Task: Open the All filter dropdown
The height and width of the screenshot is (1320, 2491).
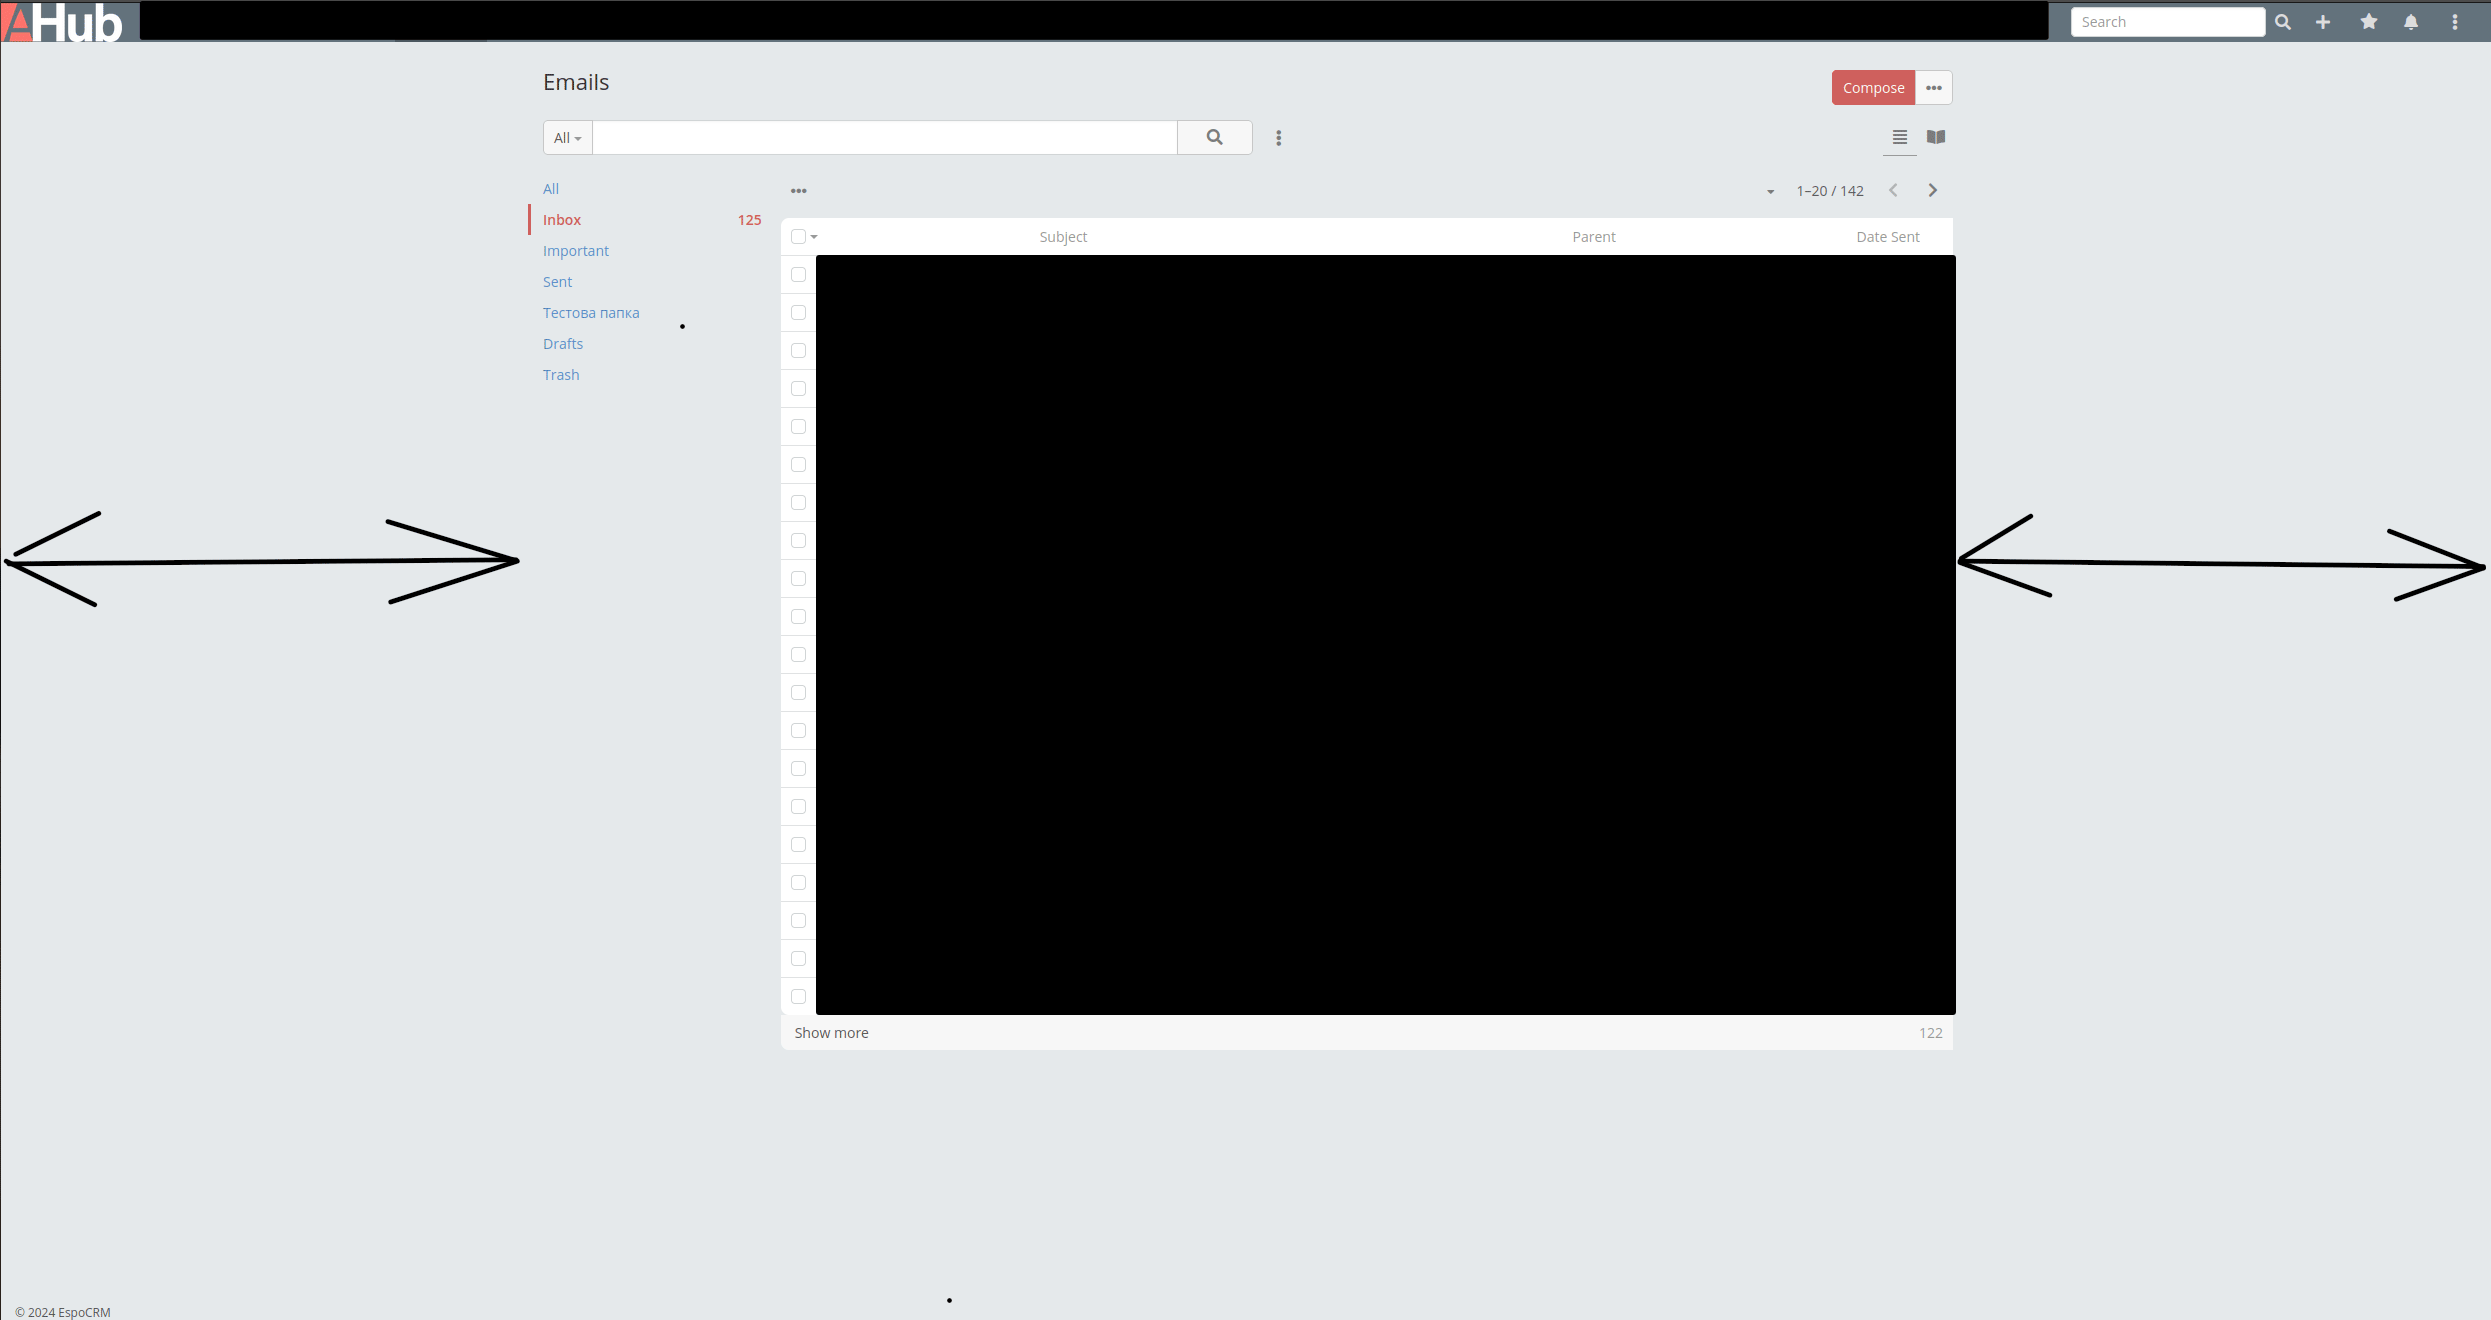Action: click(x=567, y=138)
